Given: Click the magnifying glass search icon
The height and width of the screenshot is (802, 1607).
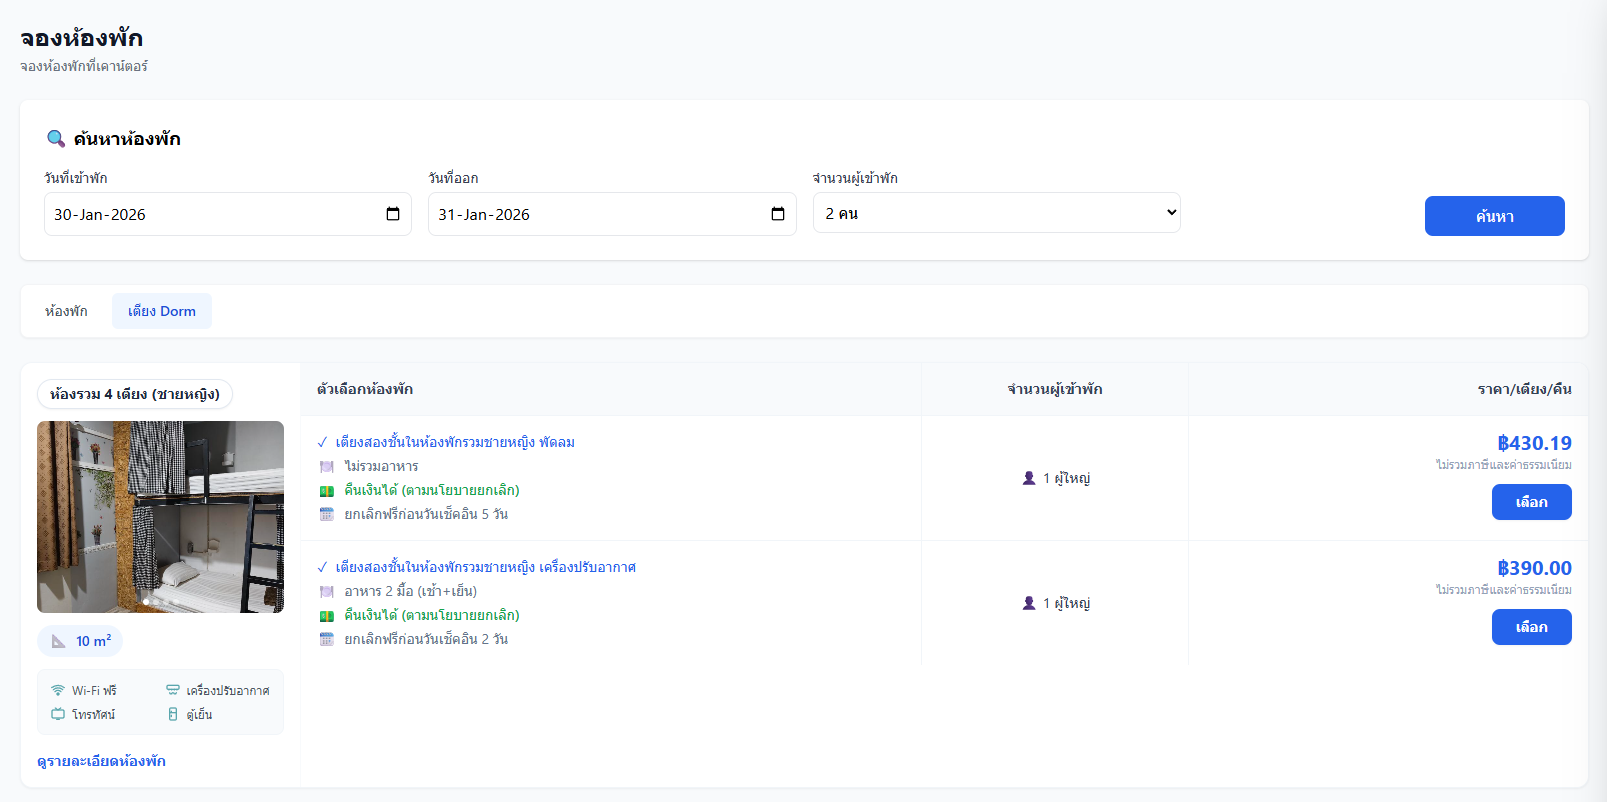Looking at the screenshot, I should pos(56,139).
